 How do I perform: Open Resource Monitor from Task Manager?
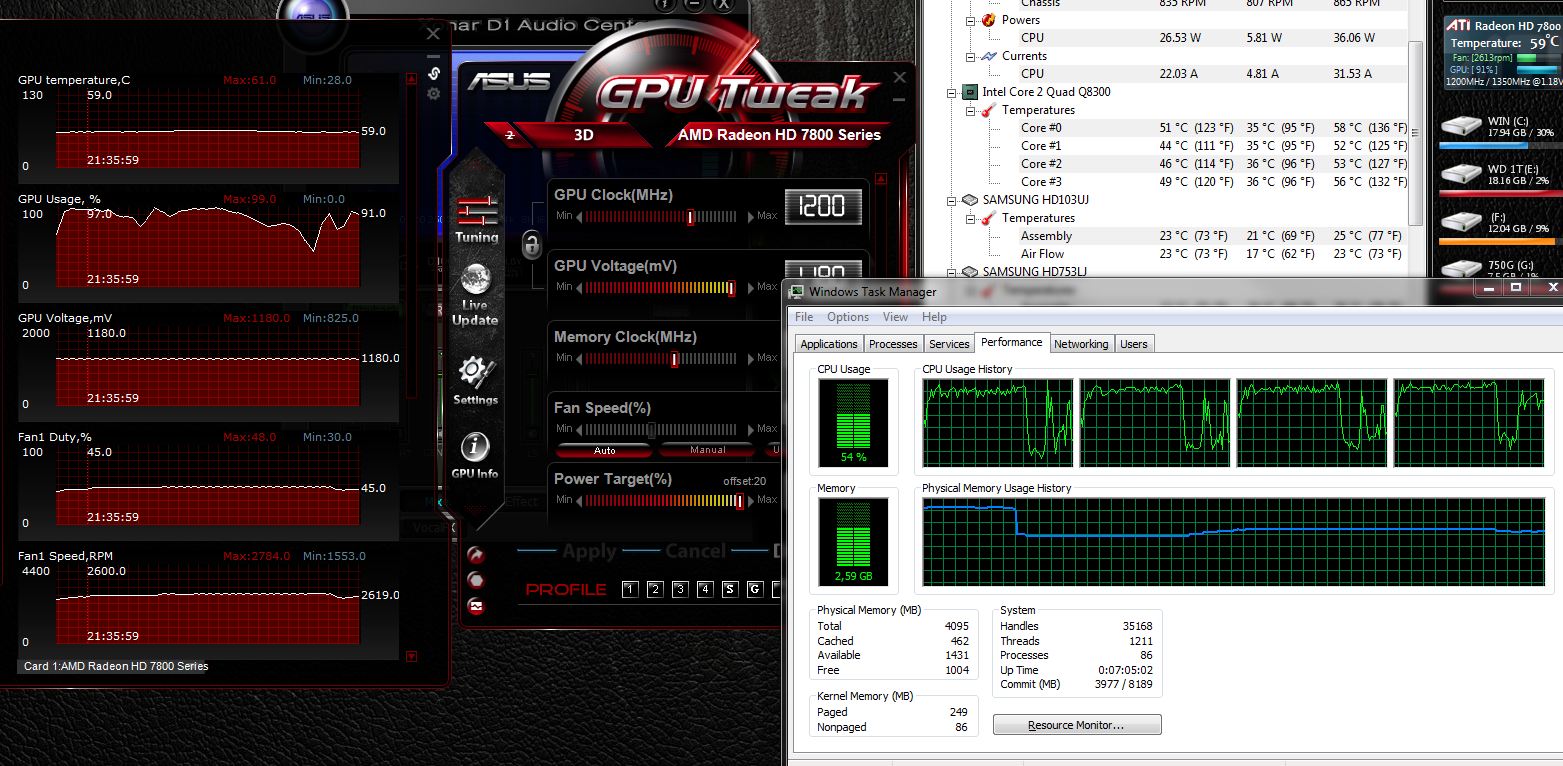pyautogui.click(x=1077, y=725)
